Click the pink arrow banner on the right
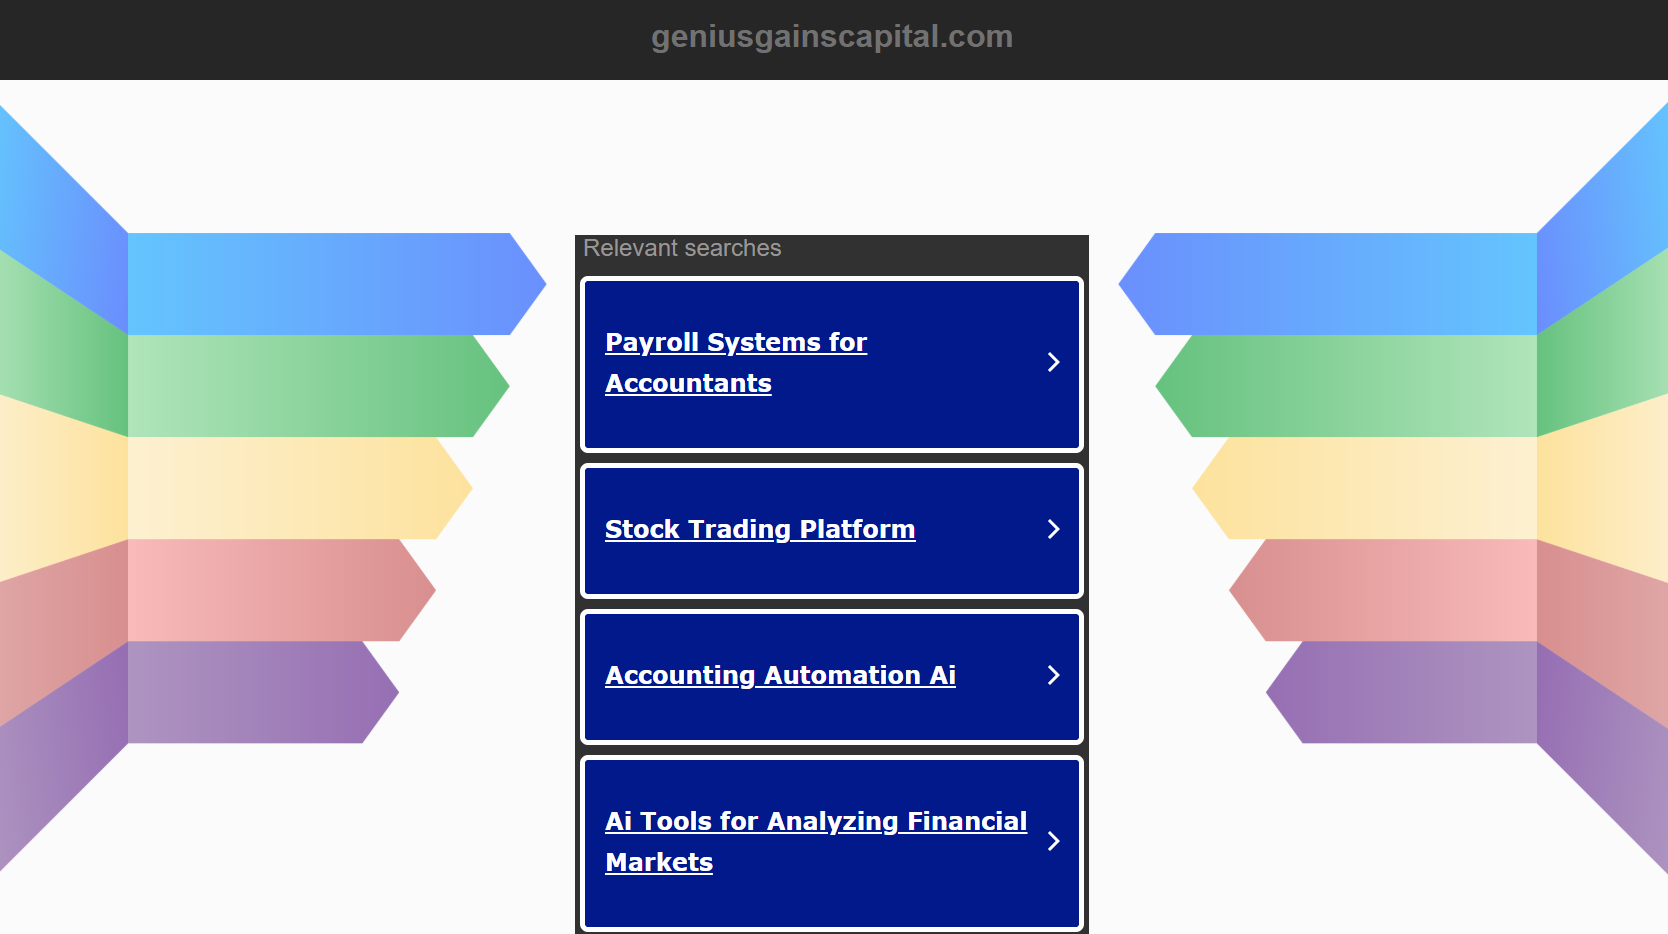1668x934 pixels. tap(1400, 590)
